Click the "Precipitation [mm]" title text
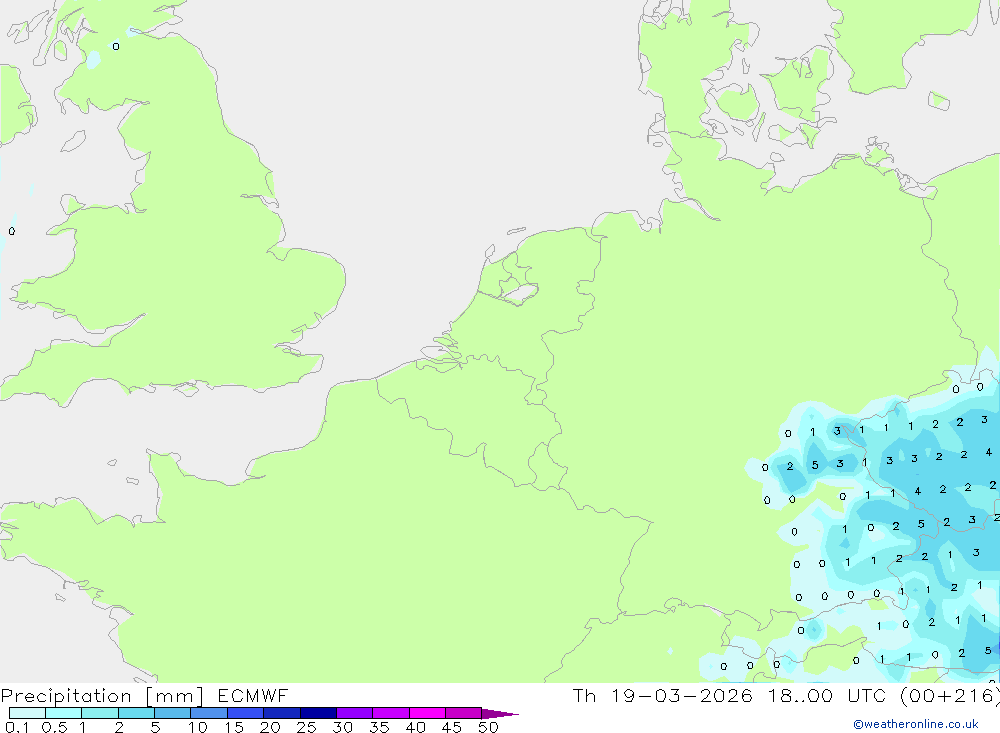The image size is (1000, 733). tap(102, 696)
